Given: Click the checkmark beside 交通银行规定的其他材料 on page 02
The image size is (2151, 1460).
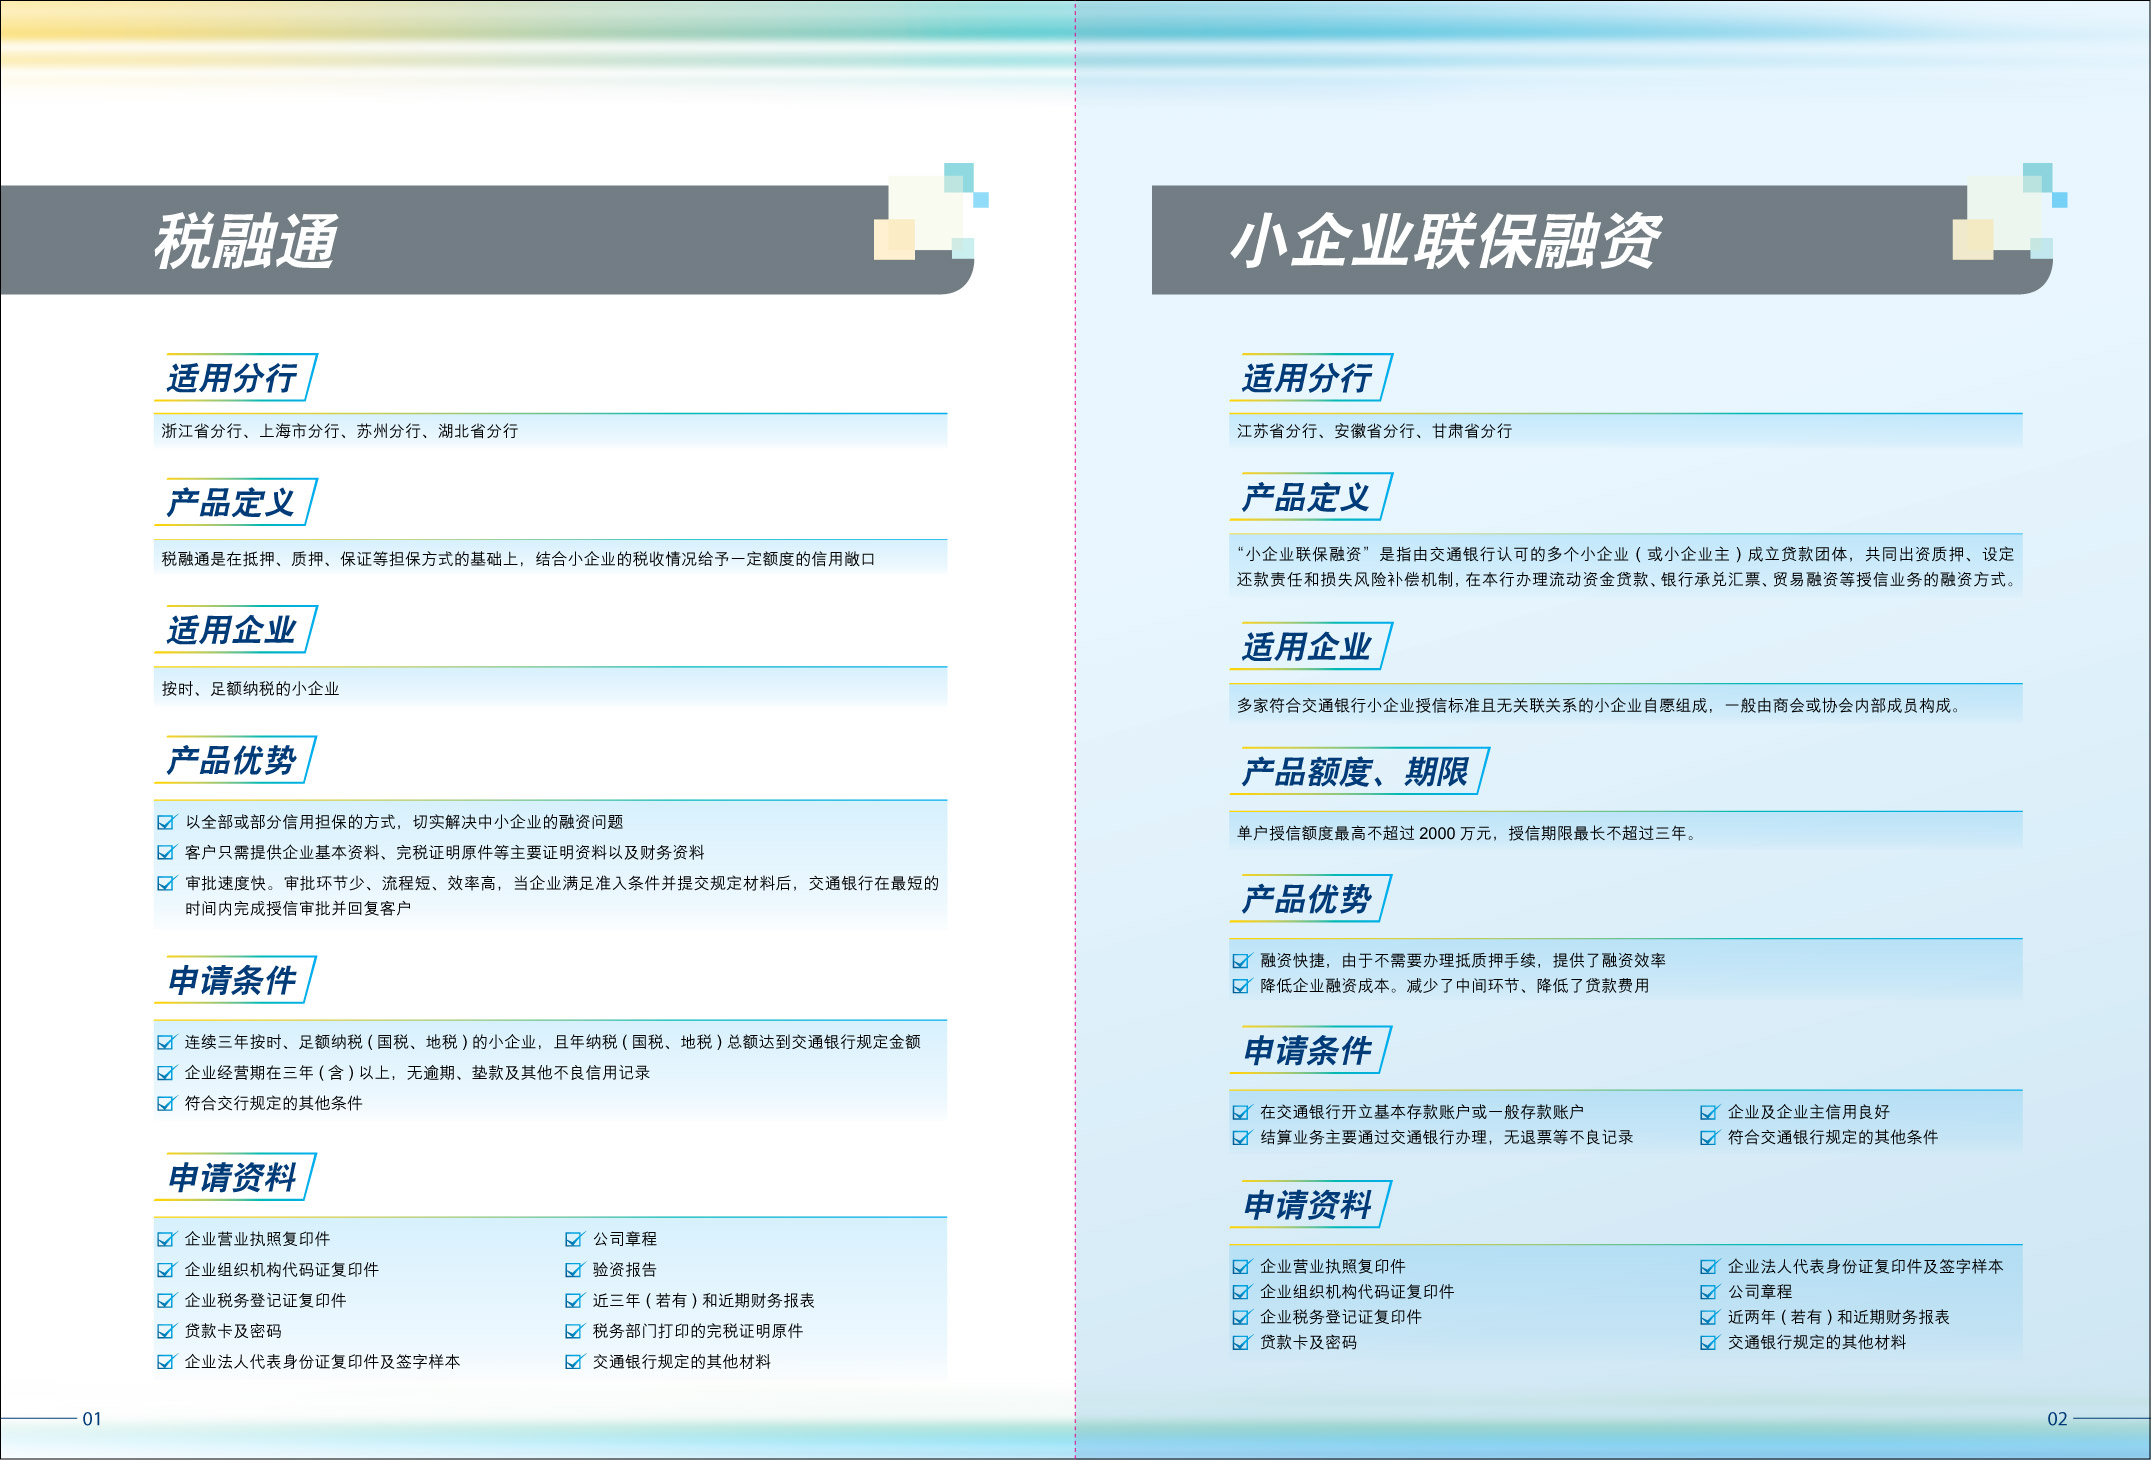Looking at the screenshot, I should coord(1709,1342).
